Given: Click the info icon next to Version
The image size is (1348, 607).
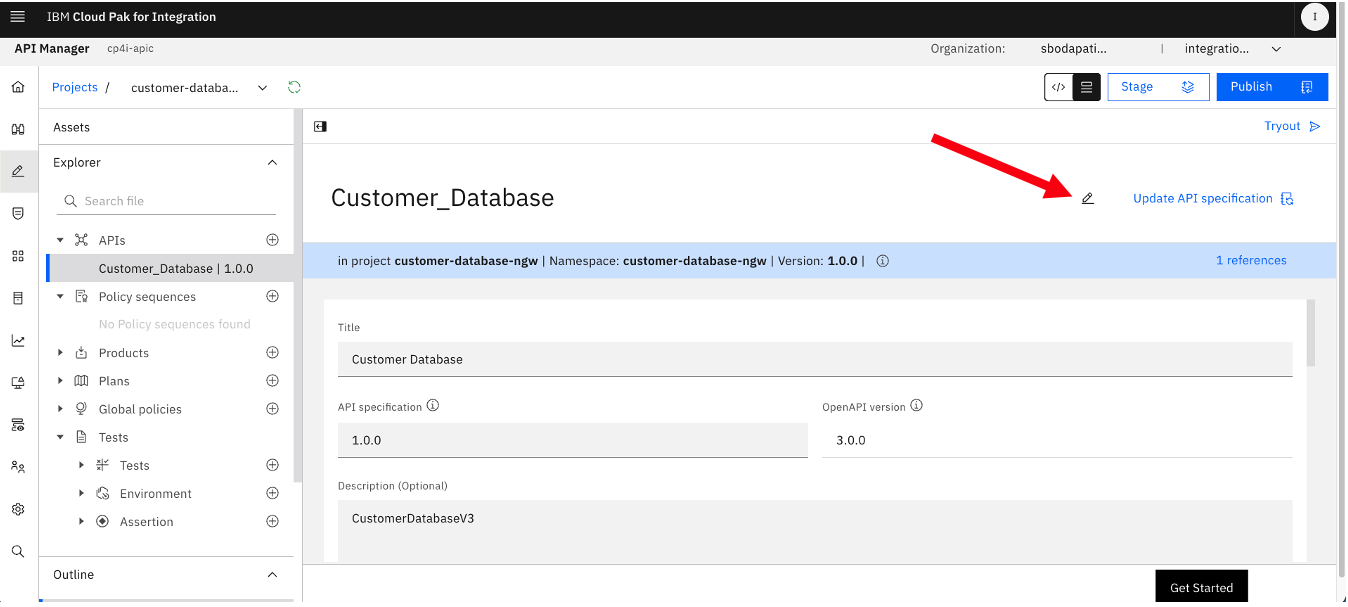Looking at the screenshot, I should 882,261.
